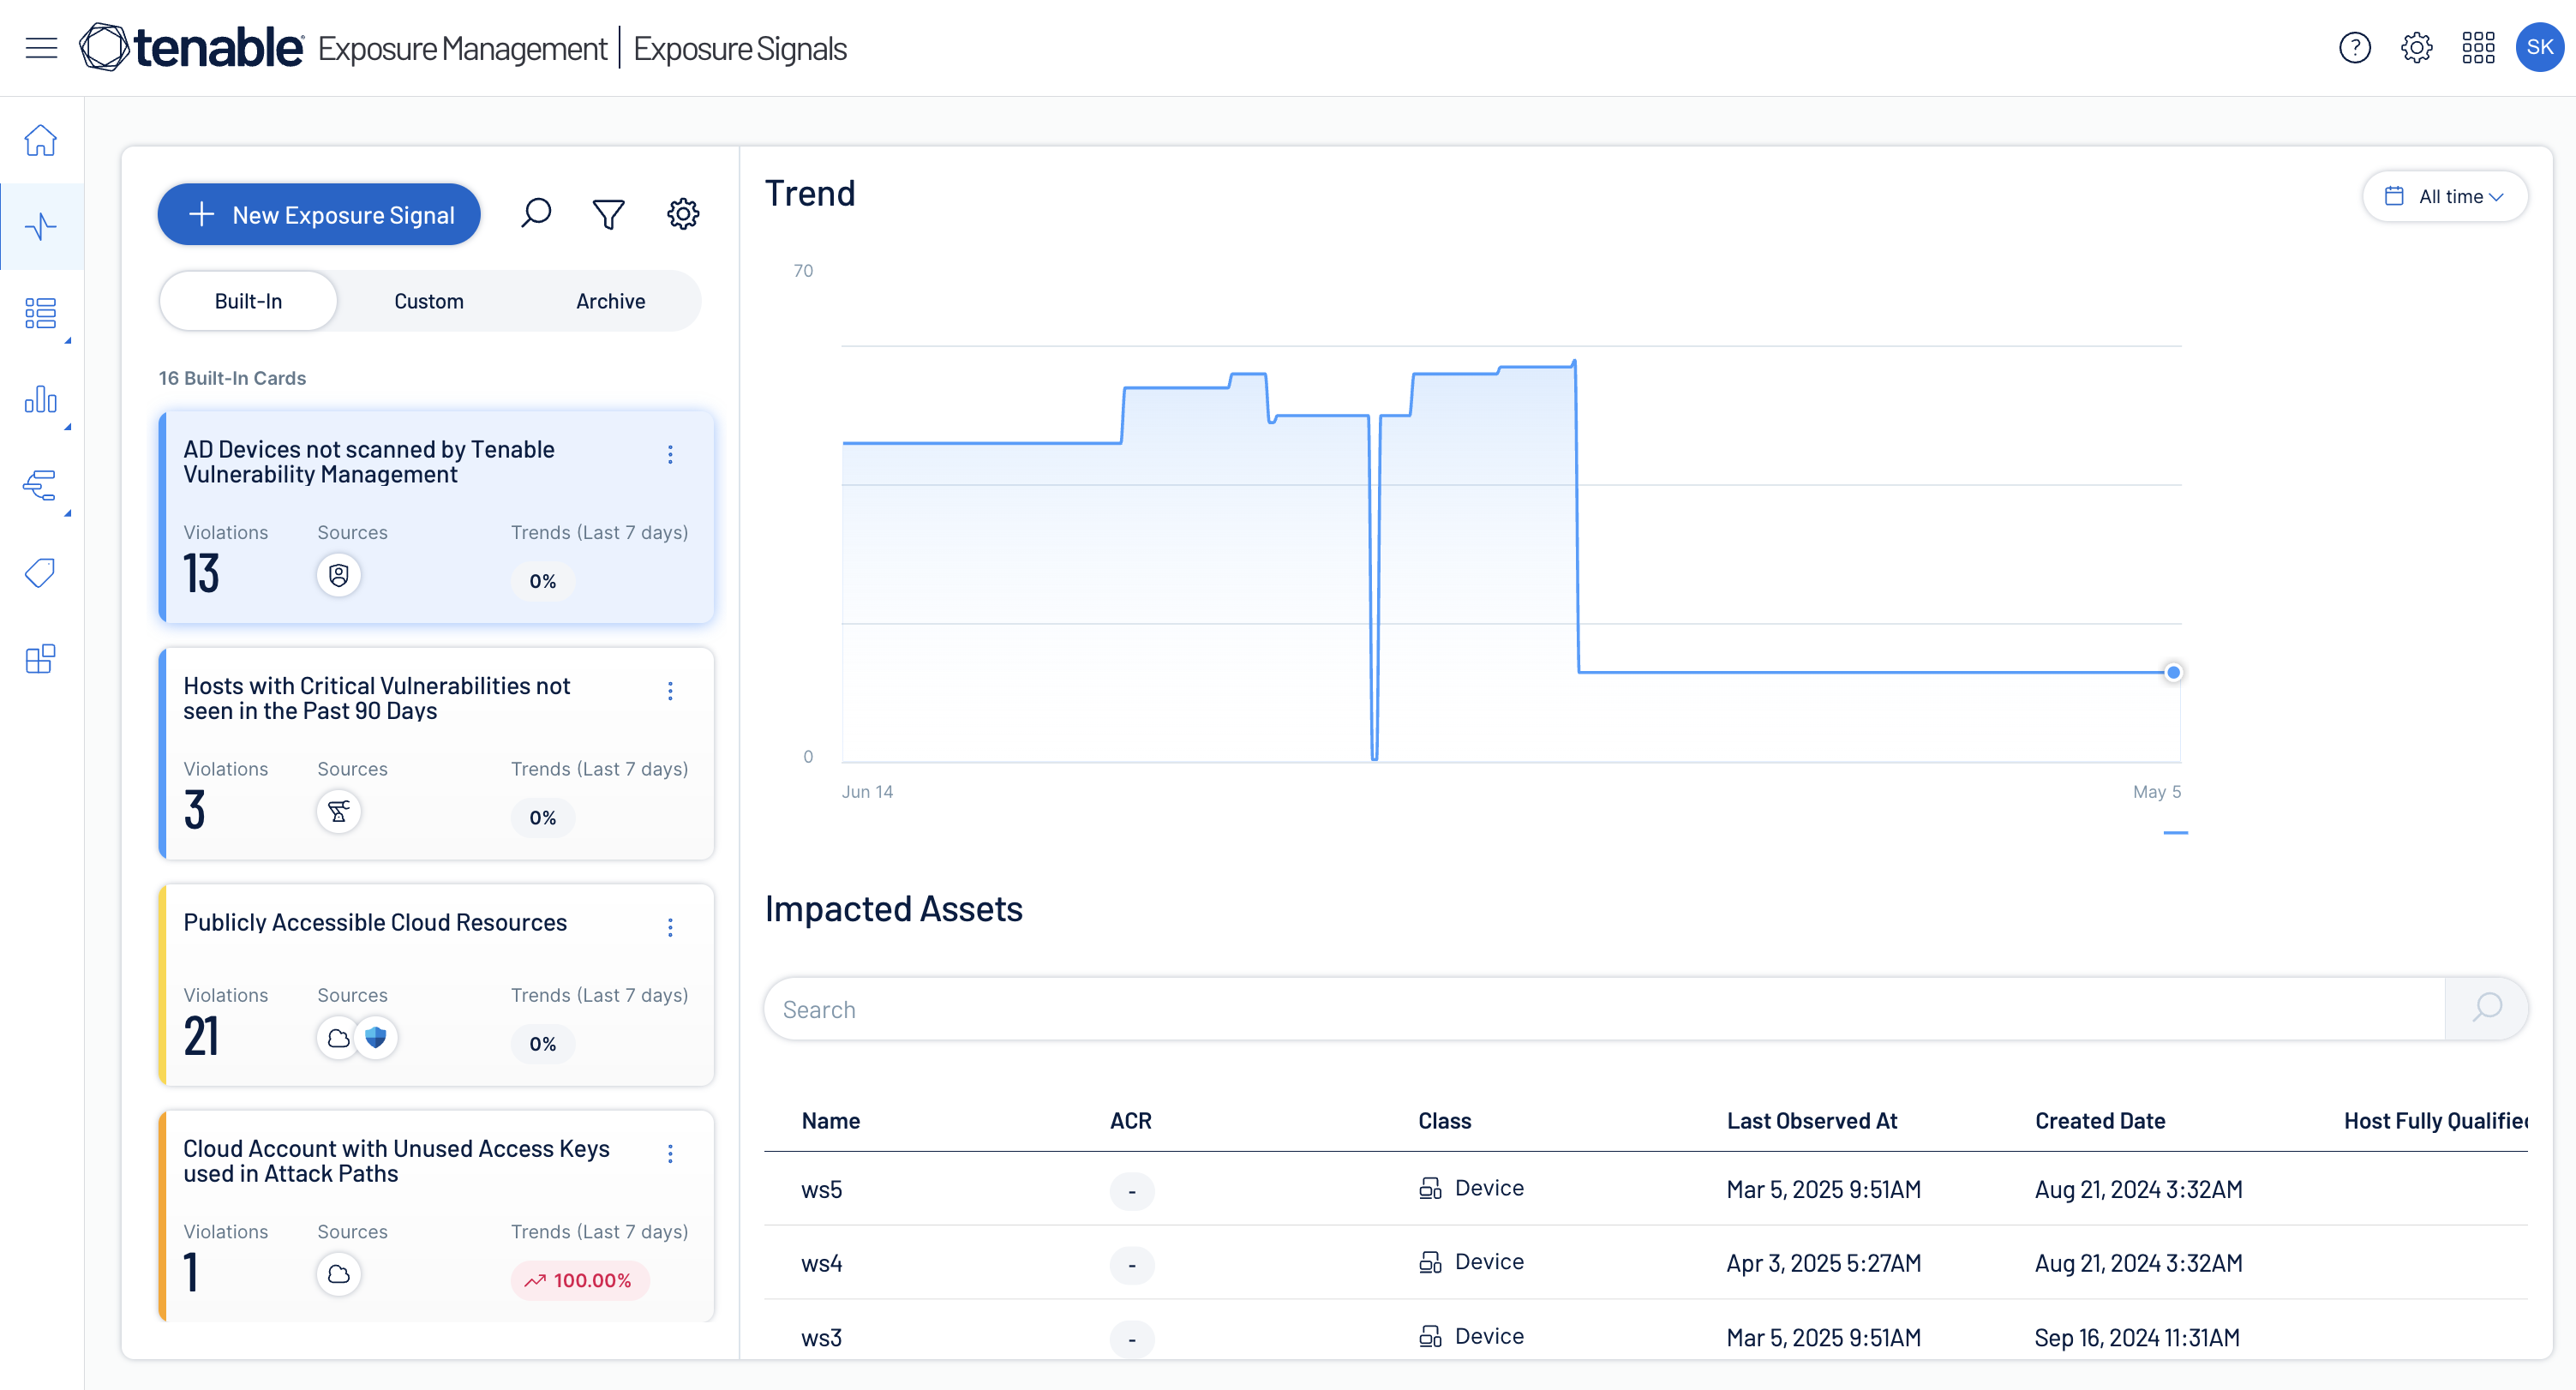Click the help question mark icon
Image resolution: width=2576 pixels, height=1390 pixels.
pos(2354,47)
